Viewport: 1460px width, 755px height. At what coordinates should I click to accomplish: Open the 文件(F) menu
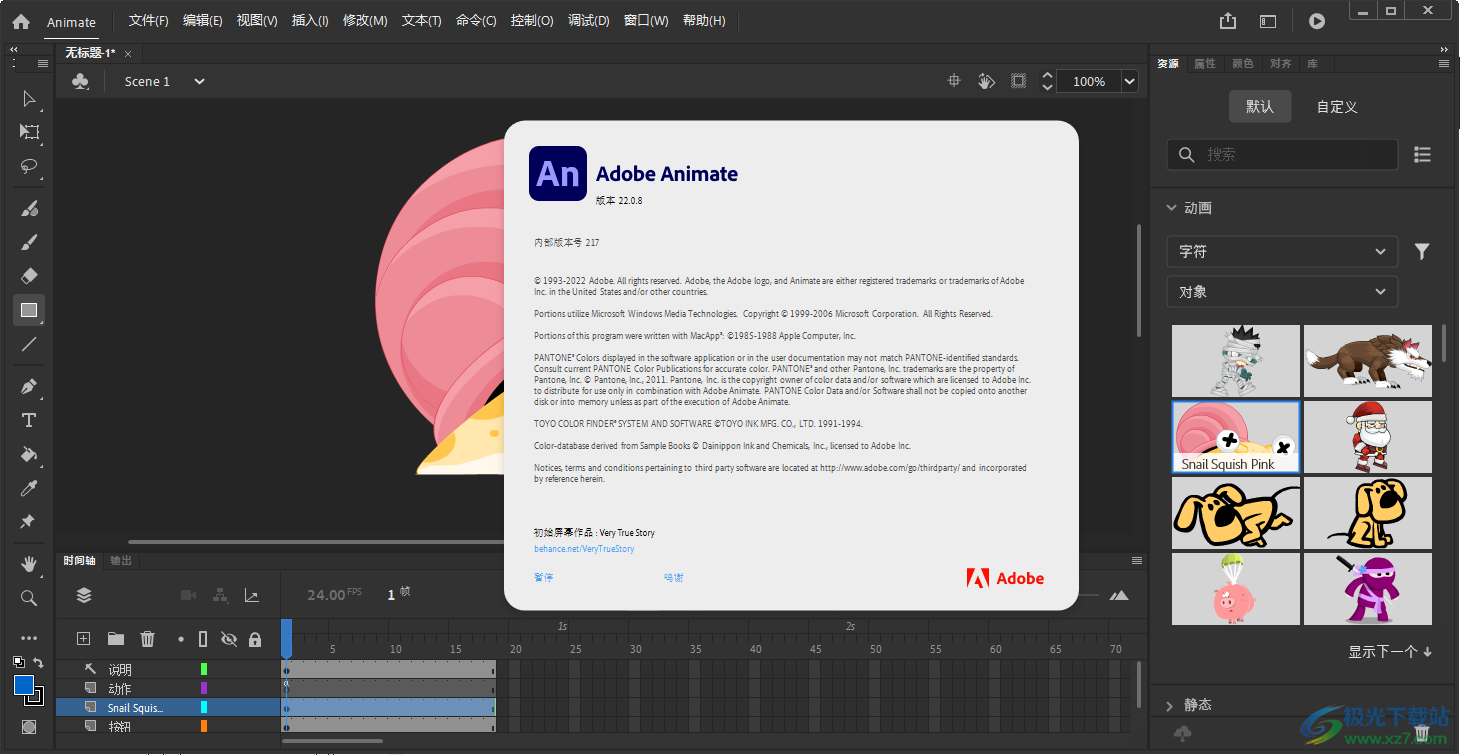pyautogui.click(x=148, y=21)
